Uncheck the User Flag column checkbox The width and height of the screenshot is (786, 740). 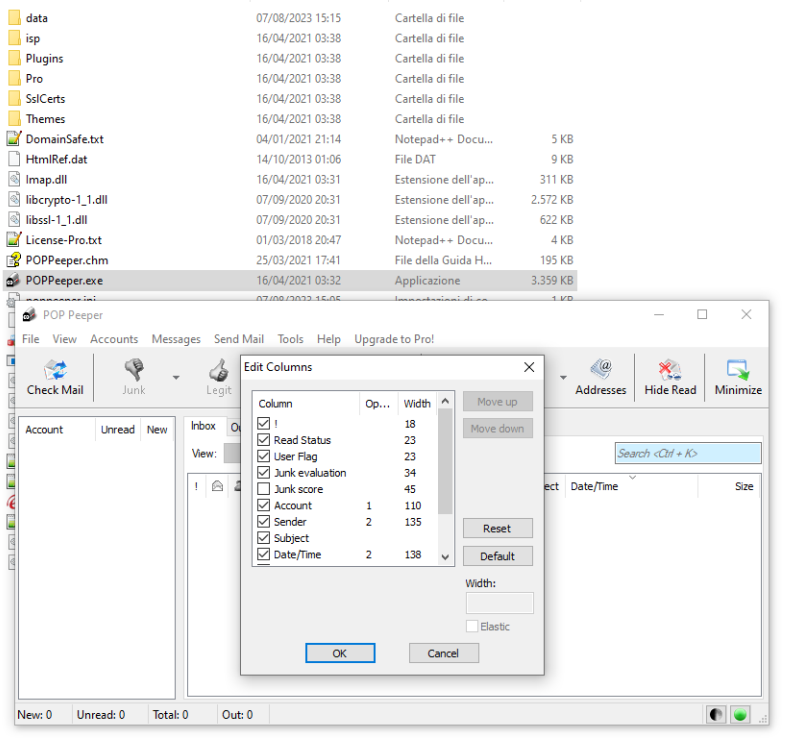(264, 456)
